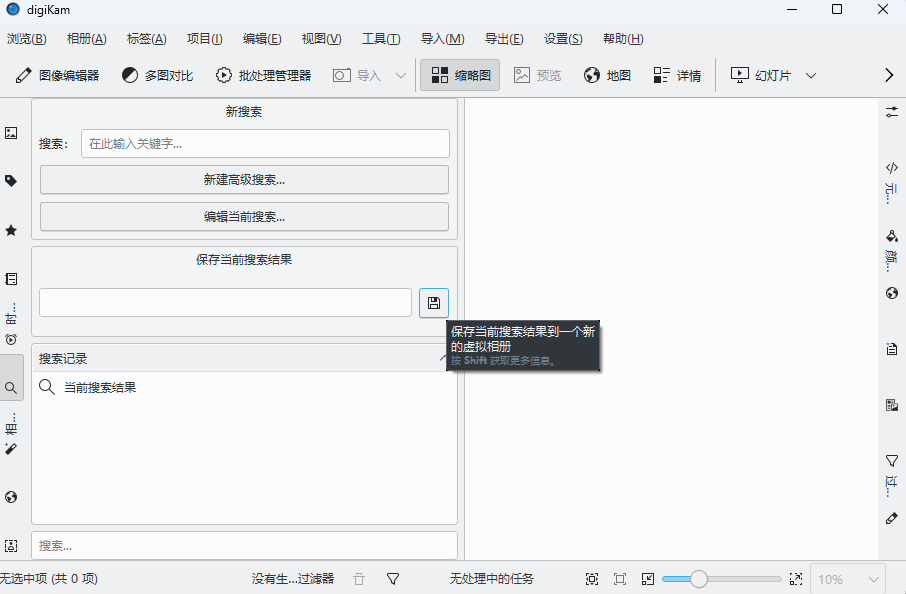Toggle the Map (地图) view mode
Screen dimensions: 906x594
pos(607,75)
